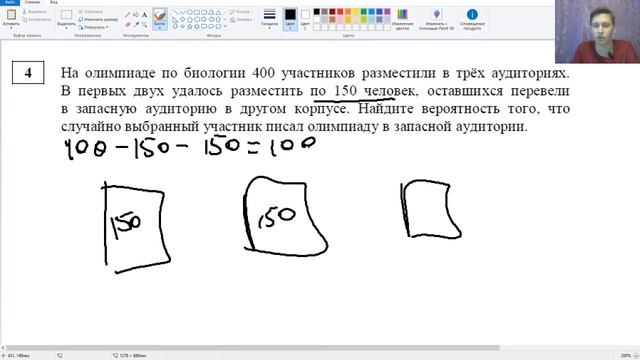Viewport: 640px width, 360px height.
Task: Click the Product alert info icon
Action: pos(472,15)
